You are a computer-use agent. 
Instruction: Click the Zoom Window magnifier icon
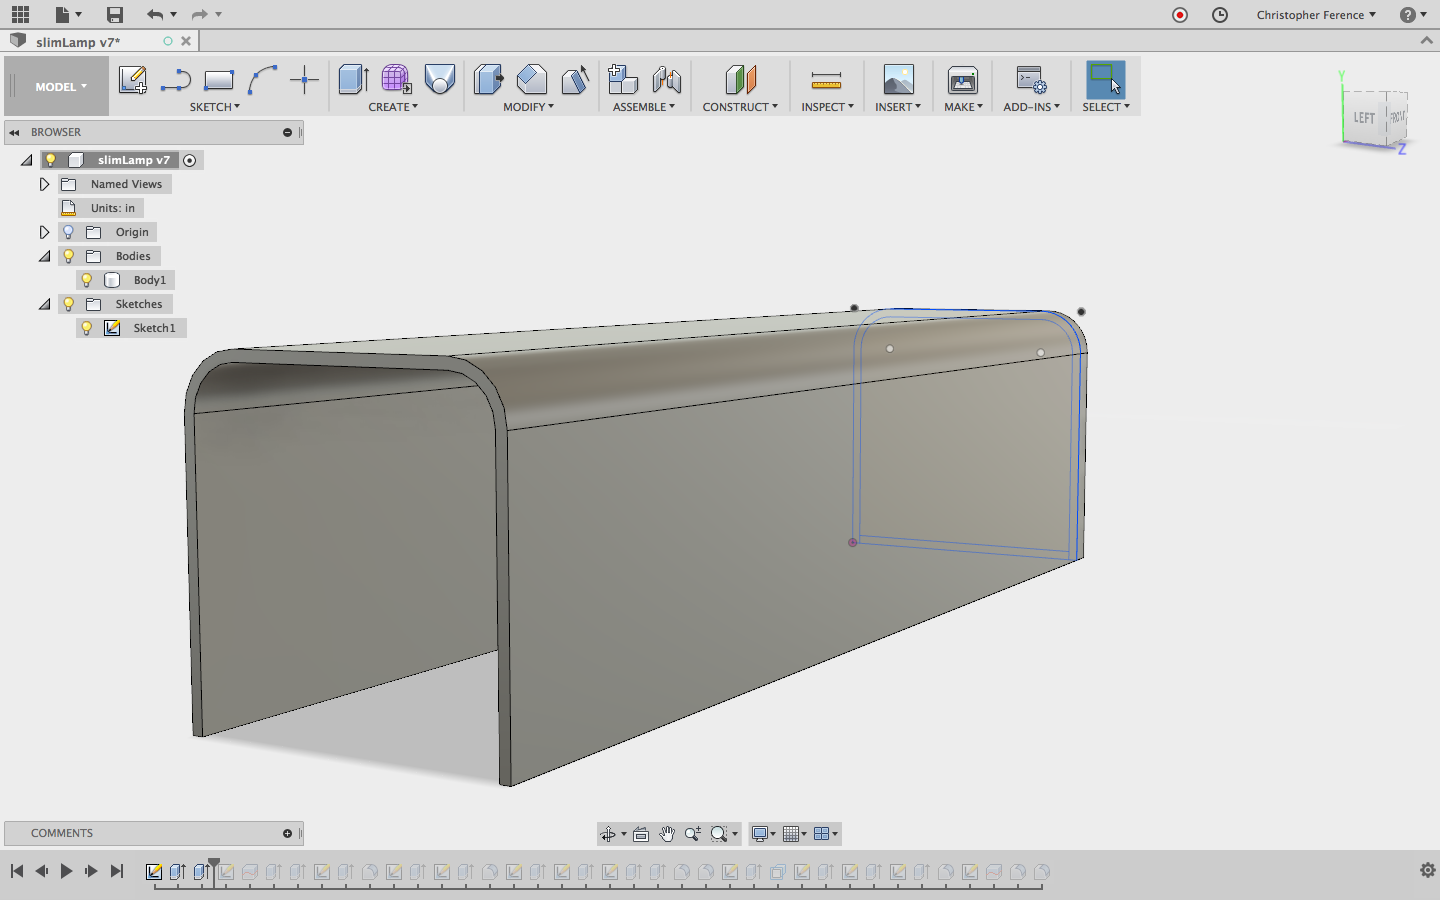click(x=719, y=834)
